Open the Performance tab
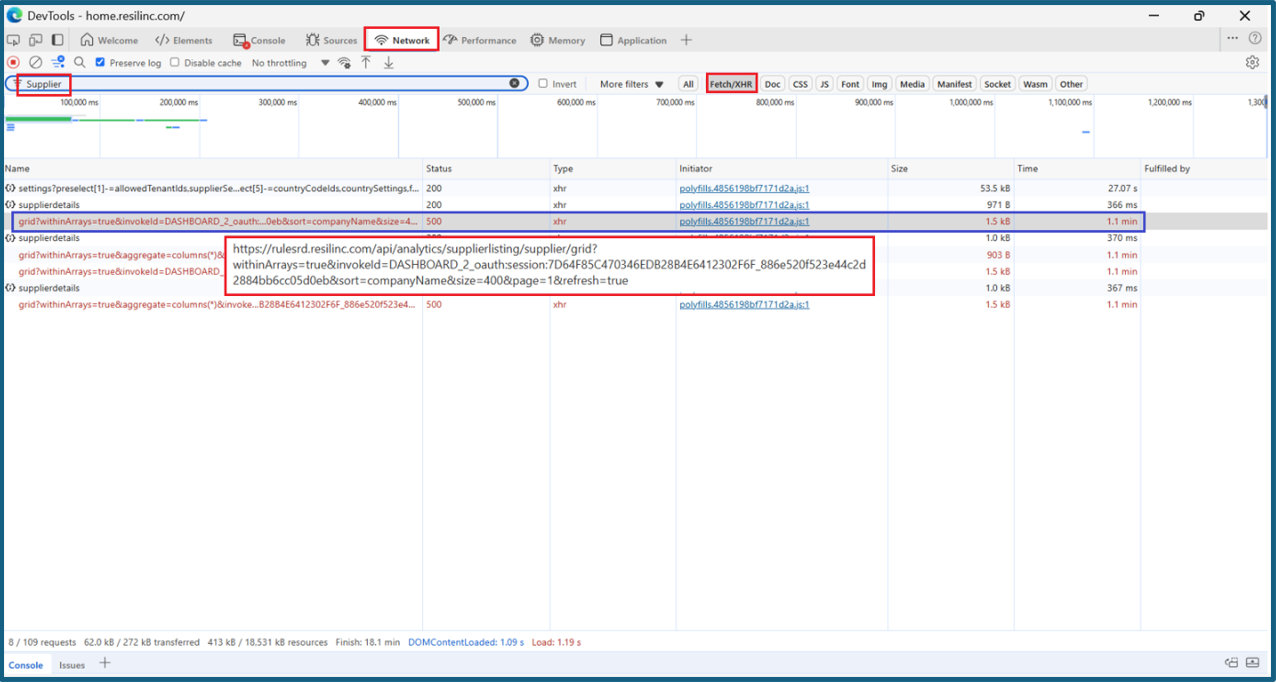Viewport: 1276px width, 683px height. [480, 40]
